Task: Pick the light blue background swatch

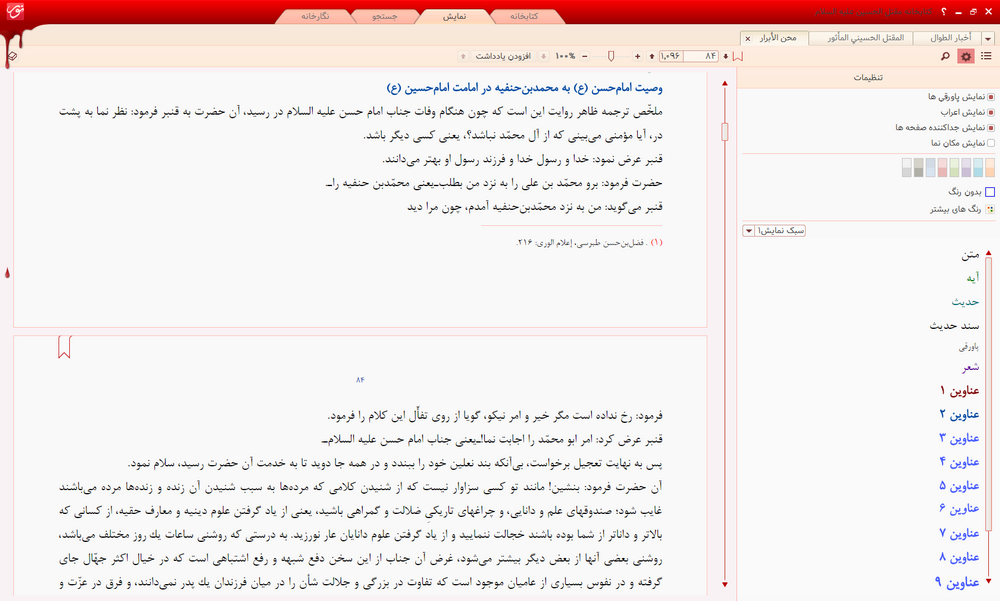Action: pyautogui.click(x=978, y=167)
